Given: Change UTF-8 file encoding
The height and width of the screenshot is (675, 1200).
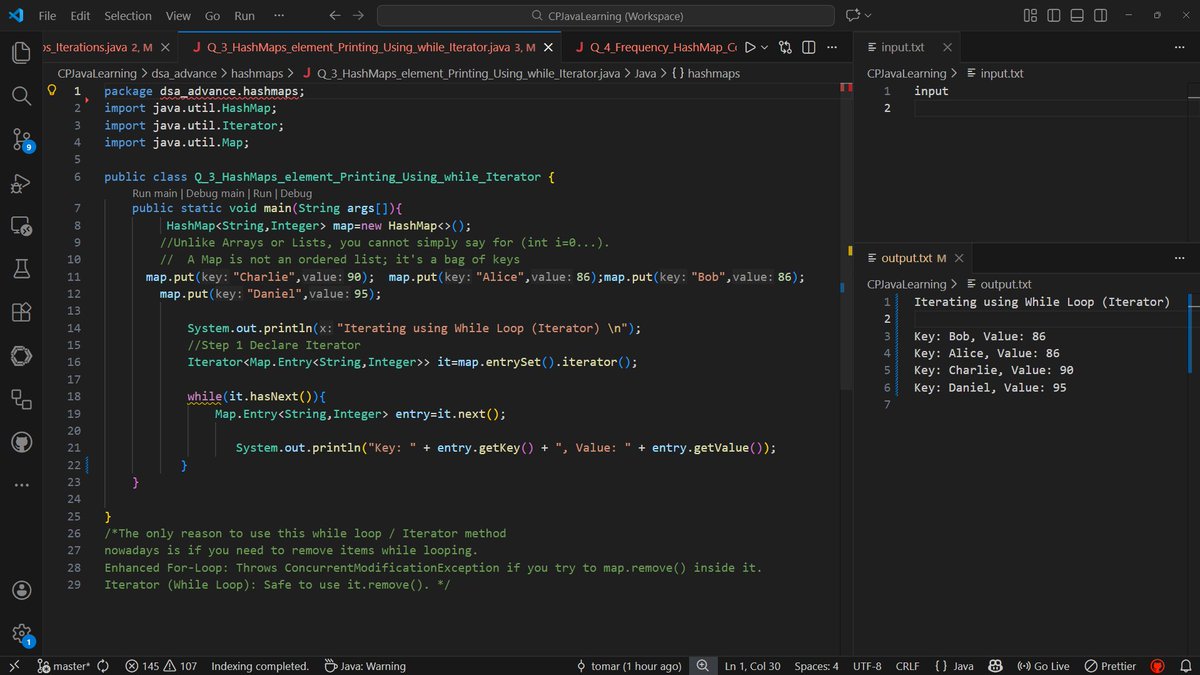Looking at the screenshot, I should point(867,666).
